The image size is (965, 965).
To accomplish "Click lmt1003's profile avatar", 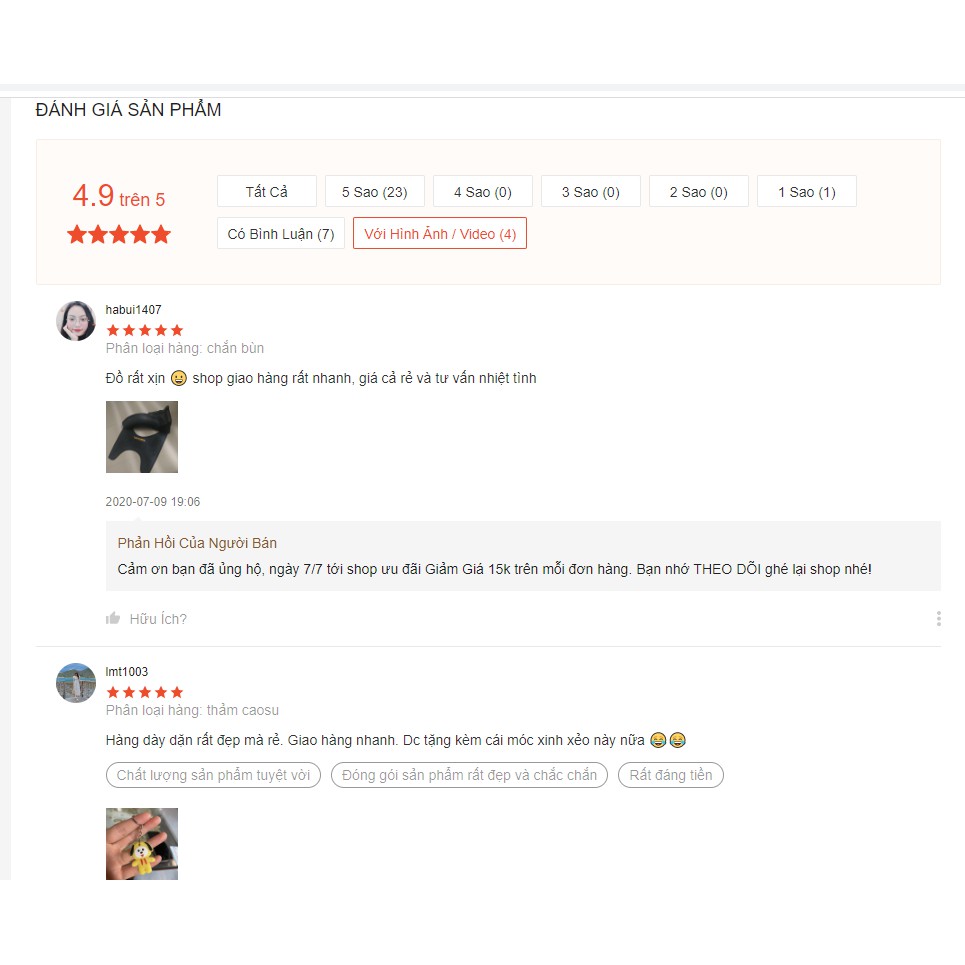I will tap(76, 683).
